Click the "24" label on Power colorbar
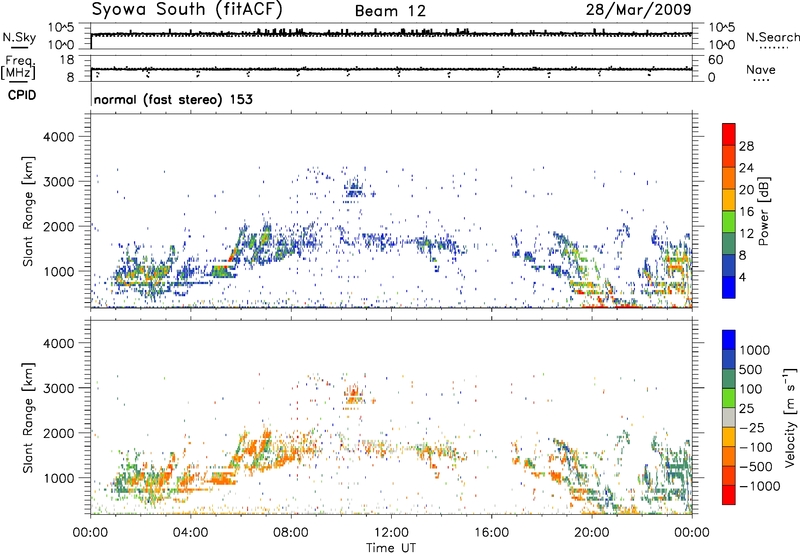Screen dimensions: 800x554 click(746, 168)
